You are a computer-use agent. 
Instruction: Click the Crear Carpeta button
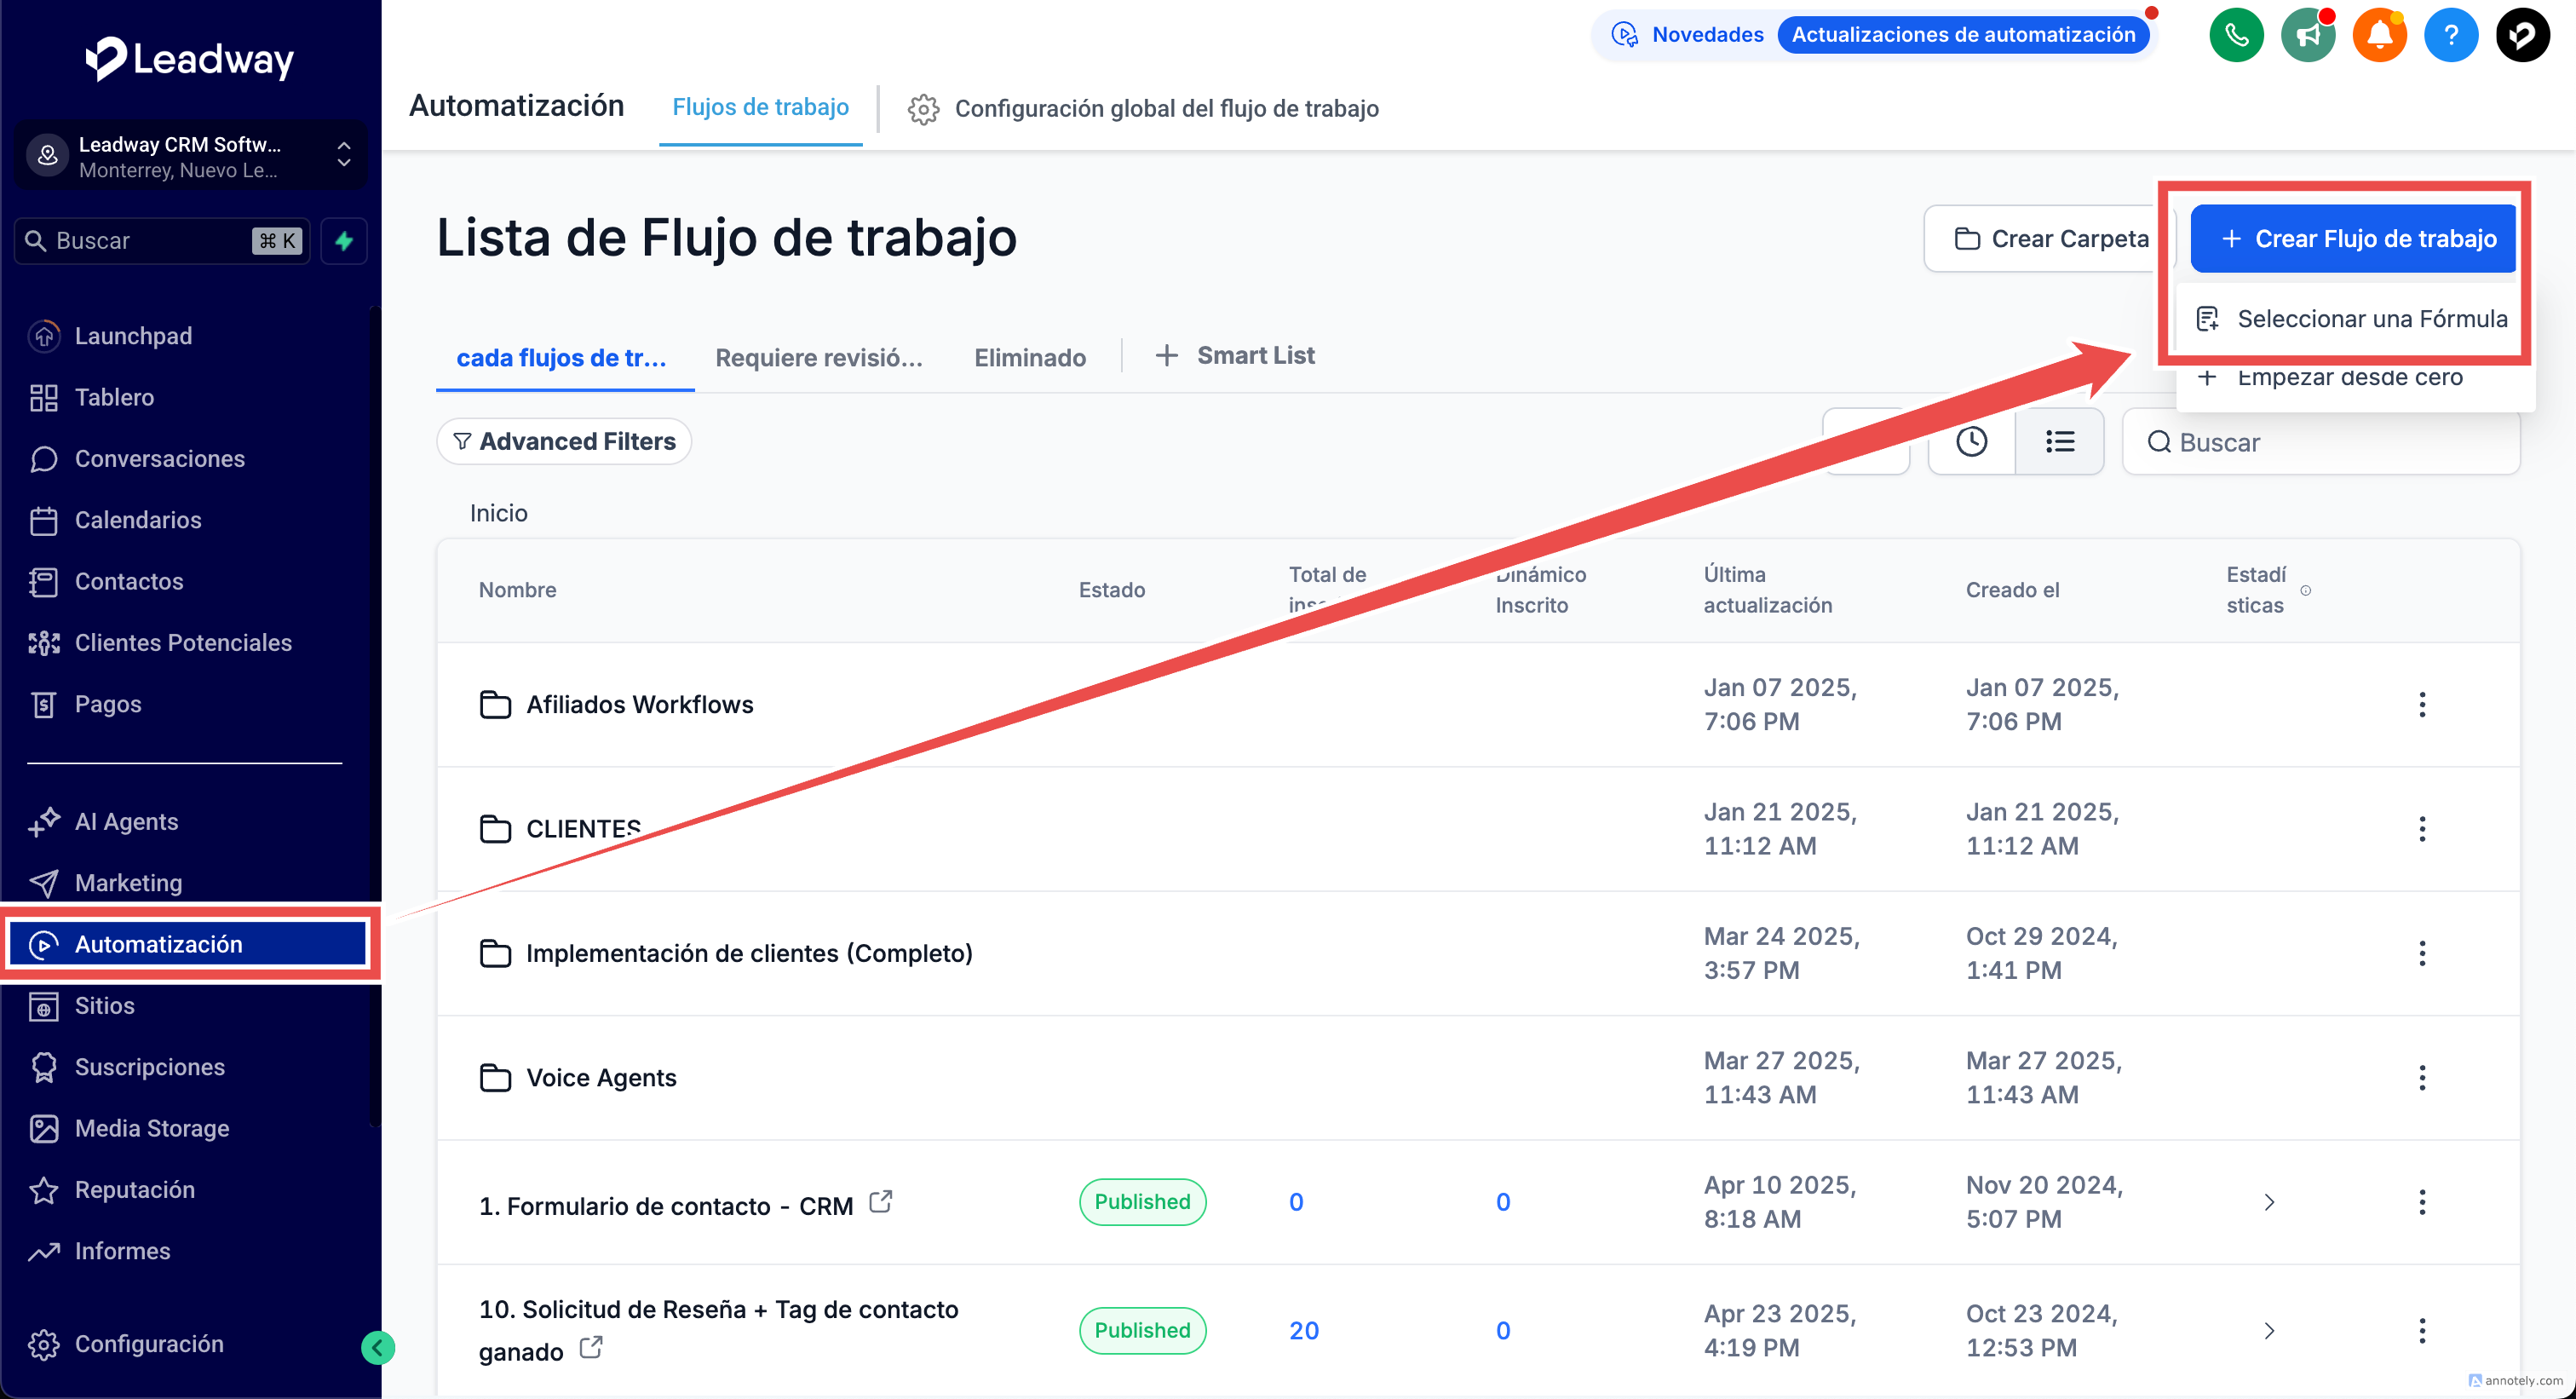click(2050, 239)
